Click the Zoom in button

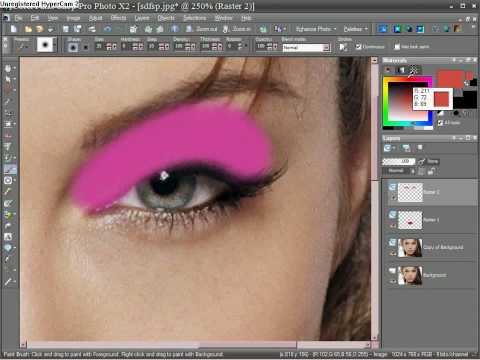[x=236, y=29]
